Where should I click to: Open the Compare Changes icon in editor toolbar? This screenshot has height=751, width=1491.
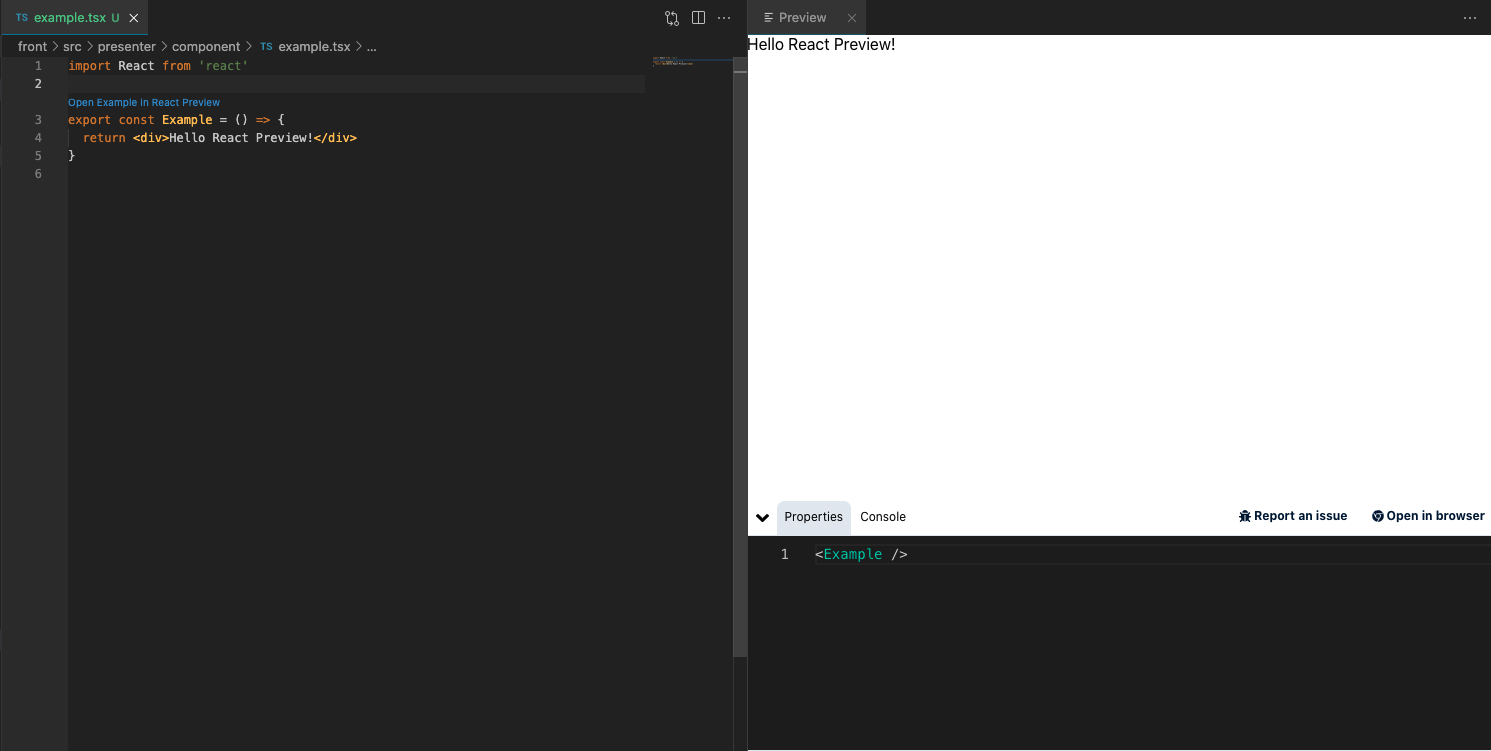(x=671, y=18)
